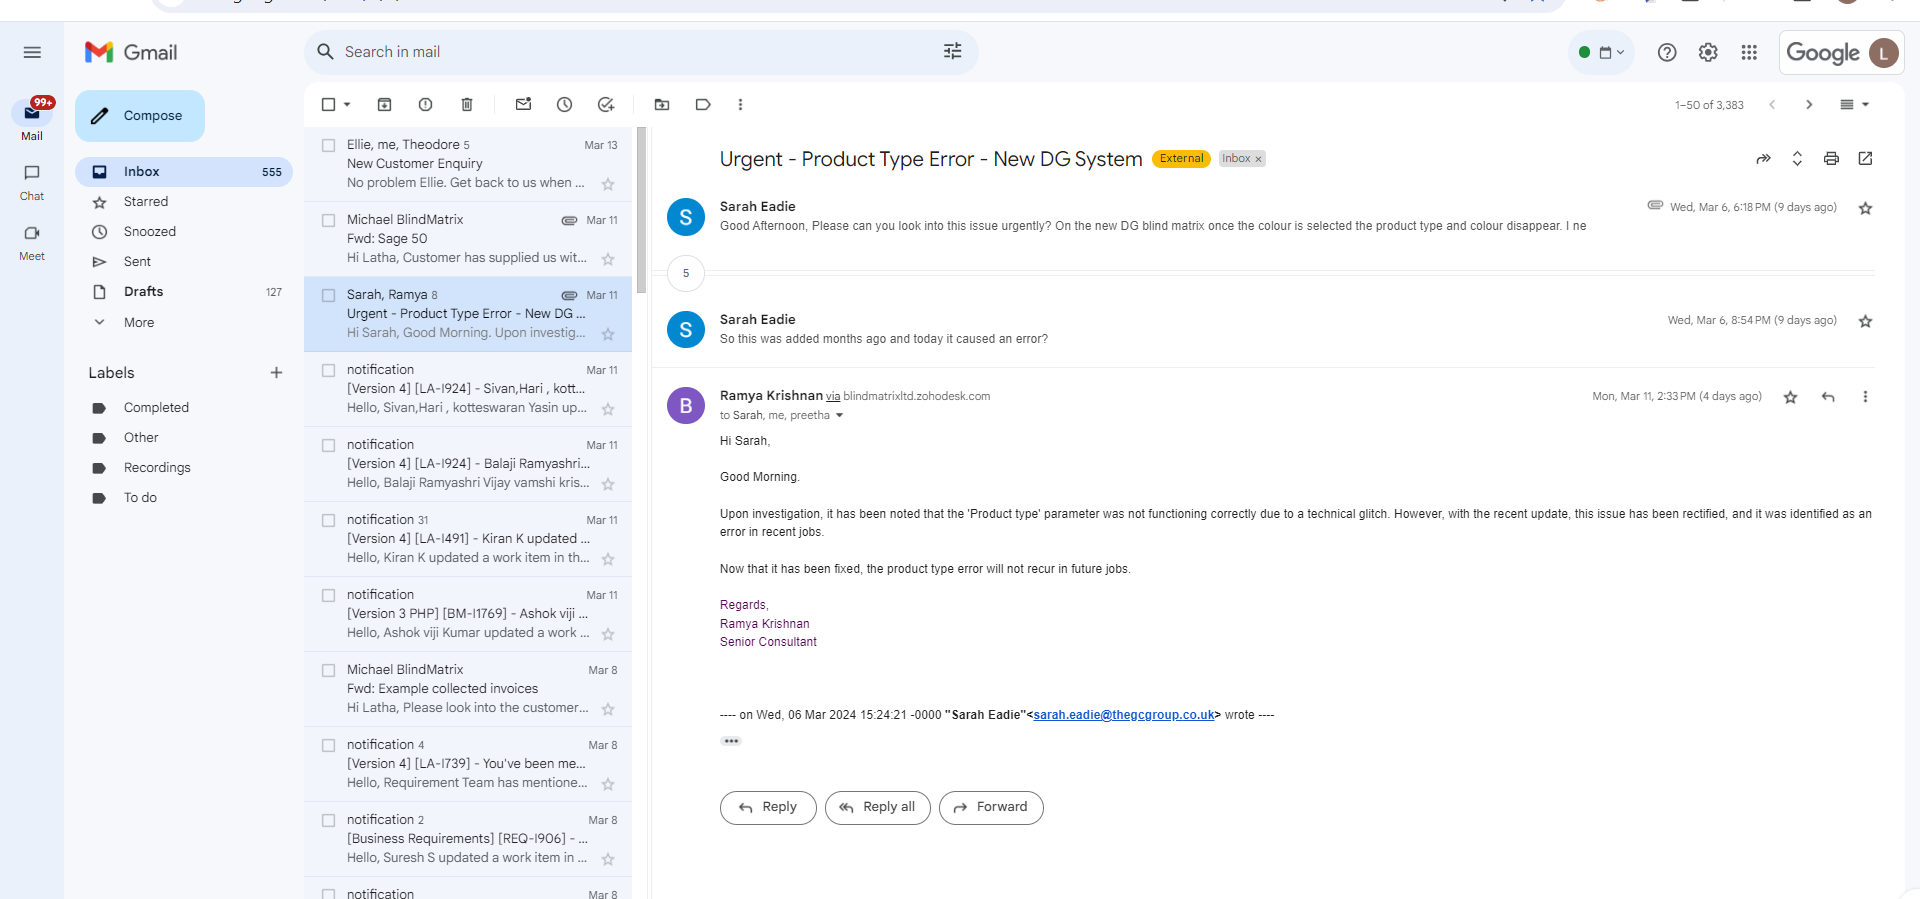Click the Reply all button
Image resolution: width=1920 pixels, height=899 pixels.
(x=877, y=807)
